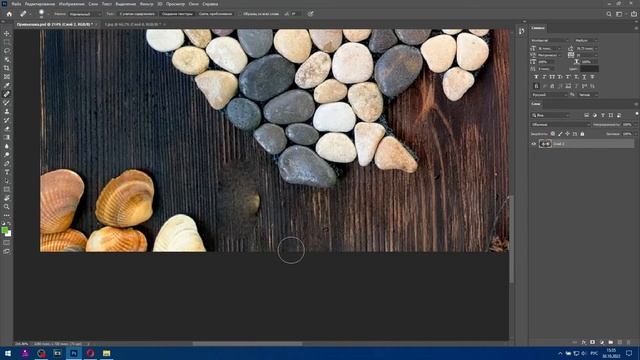Select the Frame tool
Viewport: 640px width, 360px height.
[7, 76]
